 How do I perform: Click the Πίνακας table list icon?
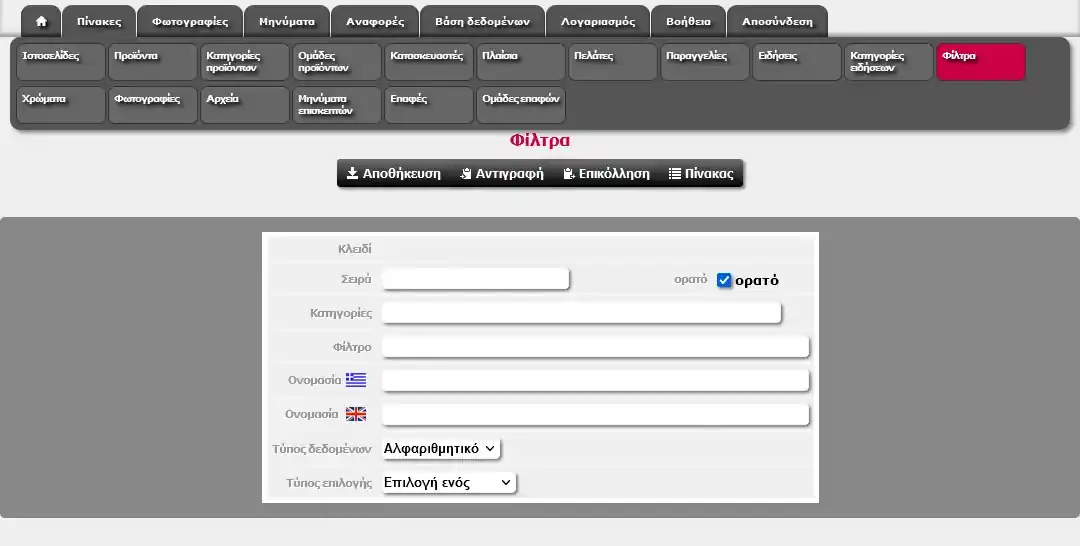tap(675, 174)
